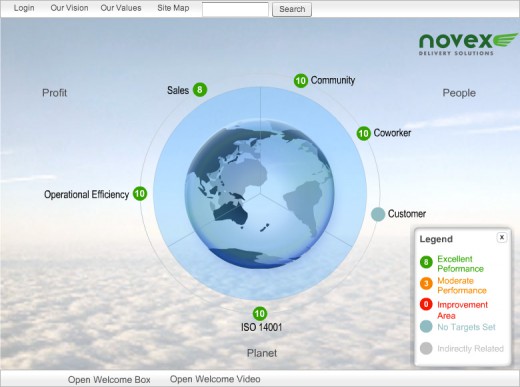Click the Sales label text
Screen dimensions: 520x387
[178, 90]
